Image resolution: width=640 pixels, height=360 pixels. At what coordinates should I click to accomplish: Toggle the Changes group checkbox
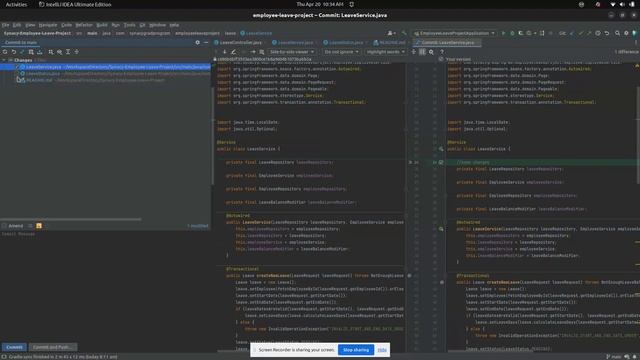(x=10, y=60)
